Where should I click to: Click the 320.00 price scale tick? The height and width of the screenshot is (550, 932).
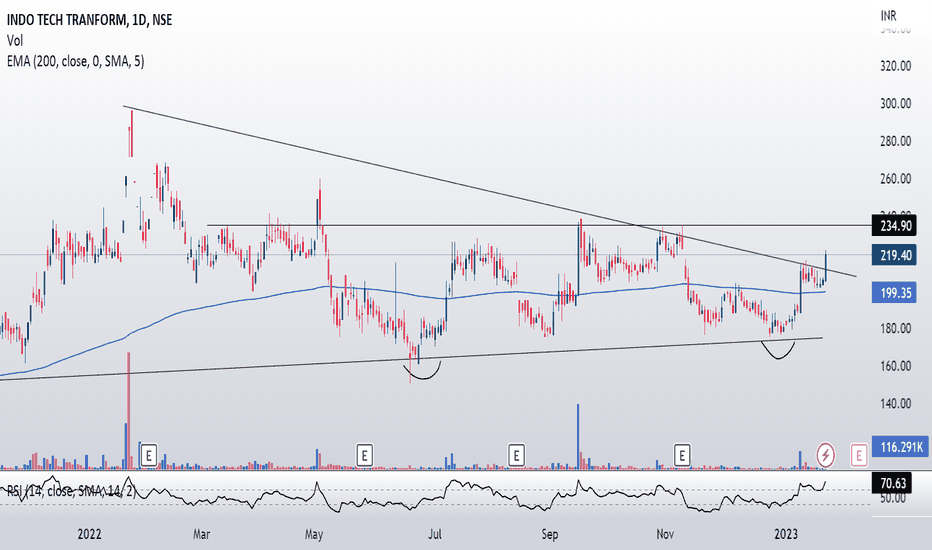tap(896, 66)
